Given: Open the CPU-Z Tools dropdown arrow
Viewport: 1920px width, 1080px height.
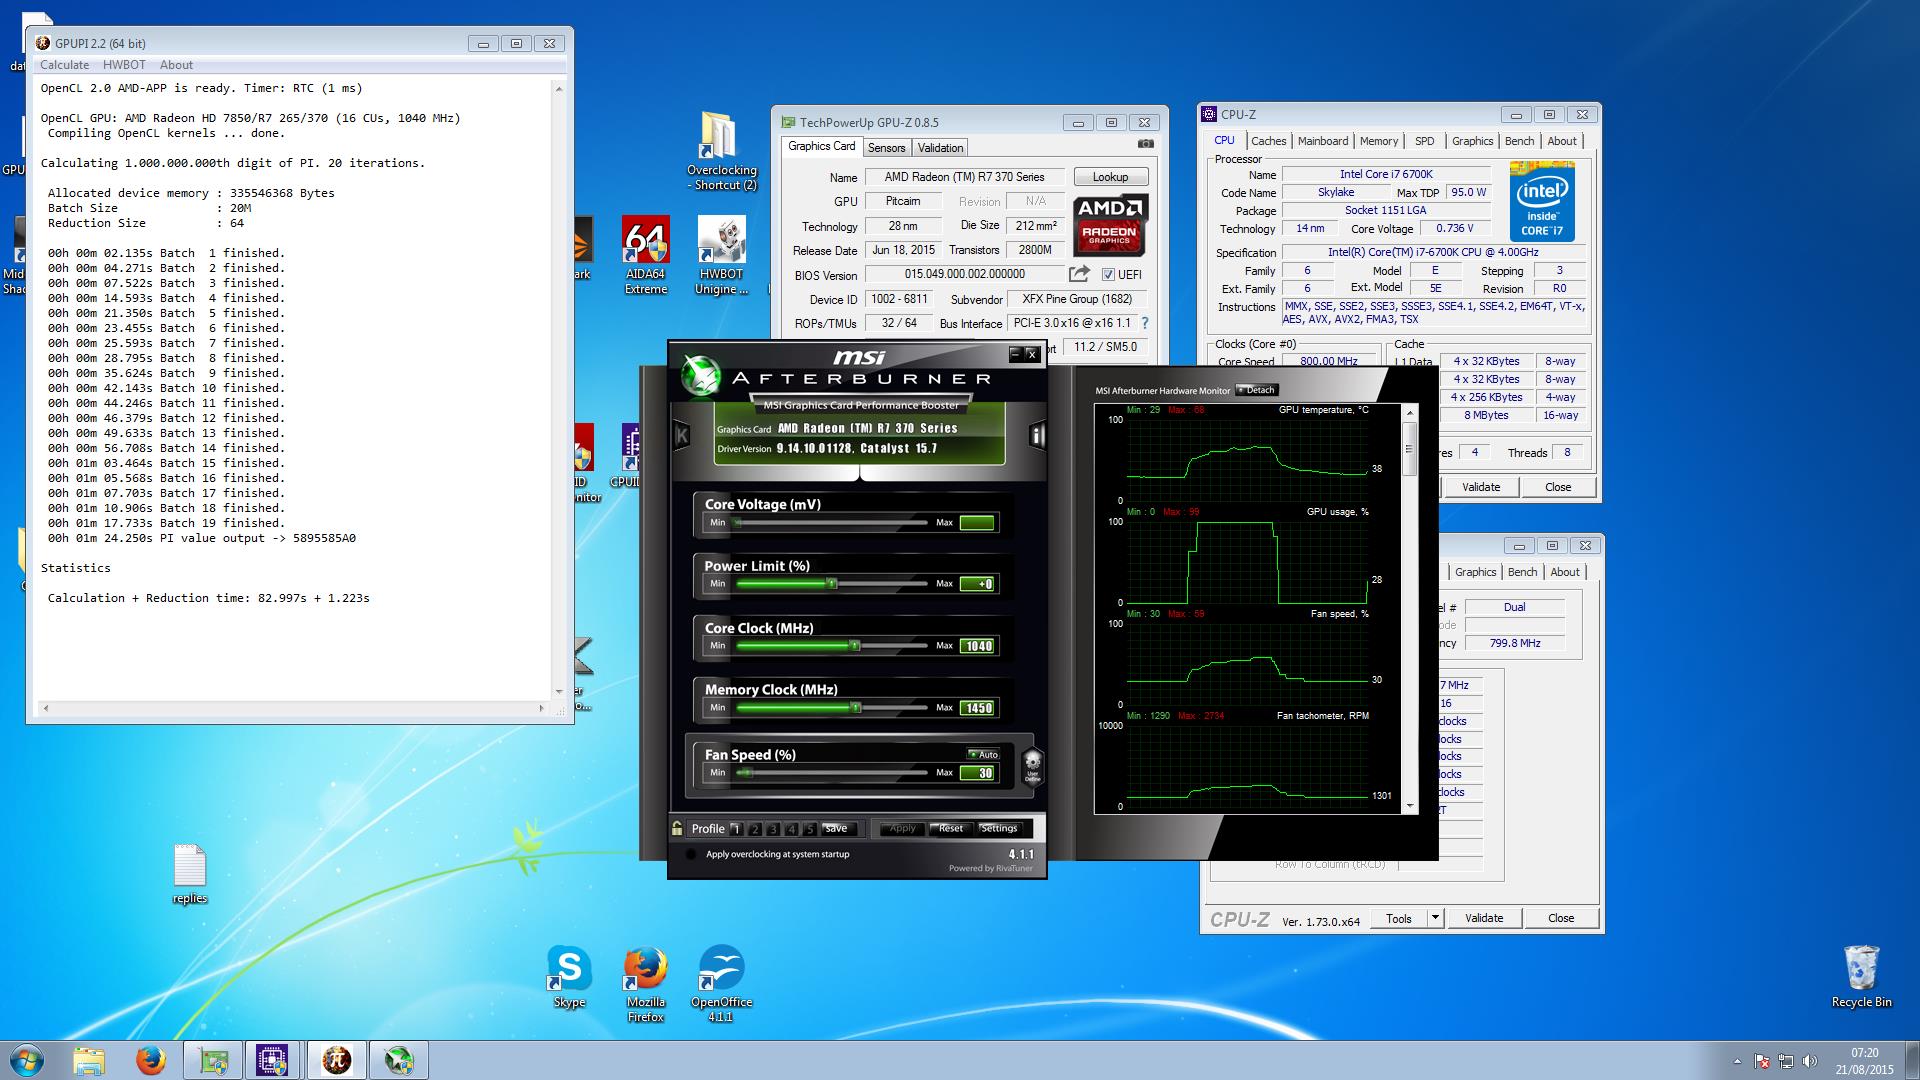Looking at the screenshot, I should [1435, 918].
